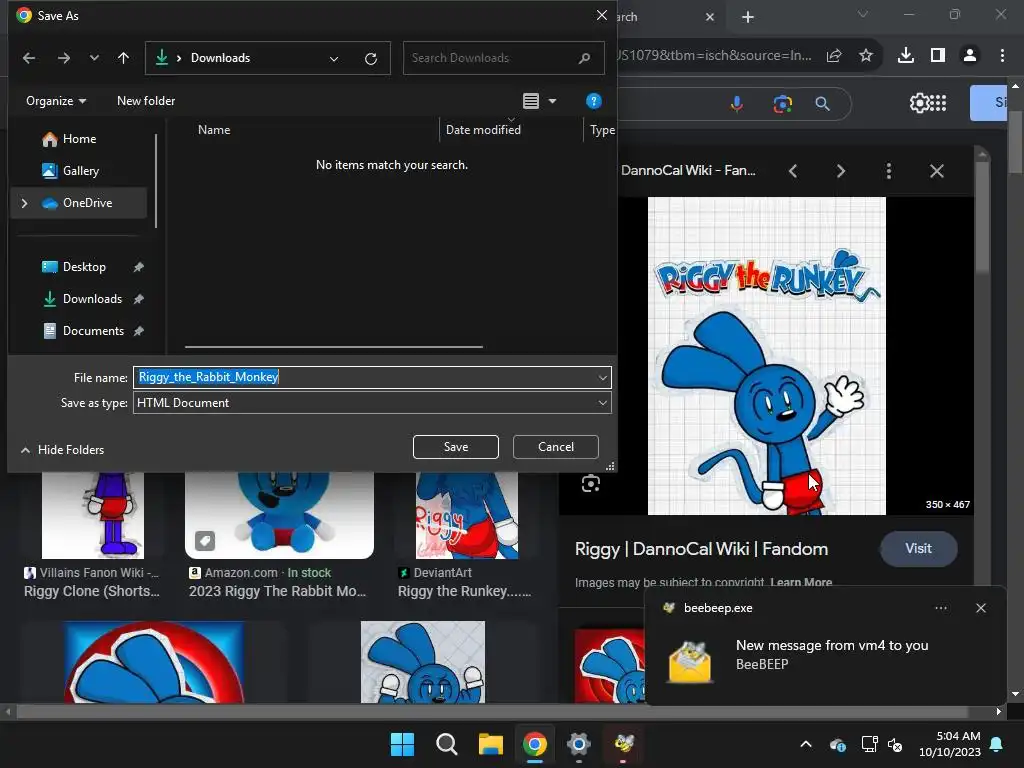This screenshot has width=1024, height=768.
Task: Open image preview more options
Action: [x=888, y=171]
